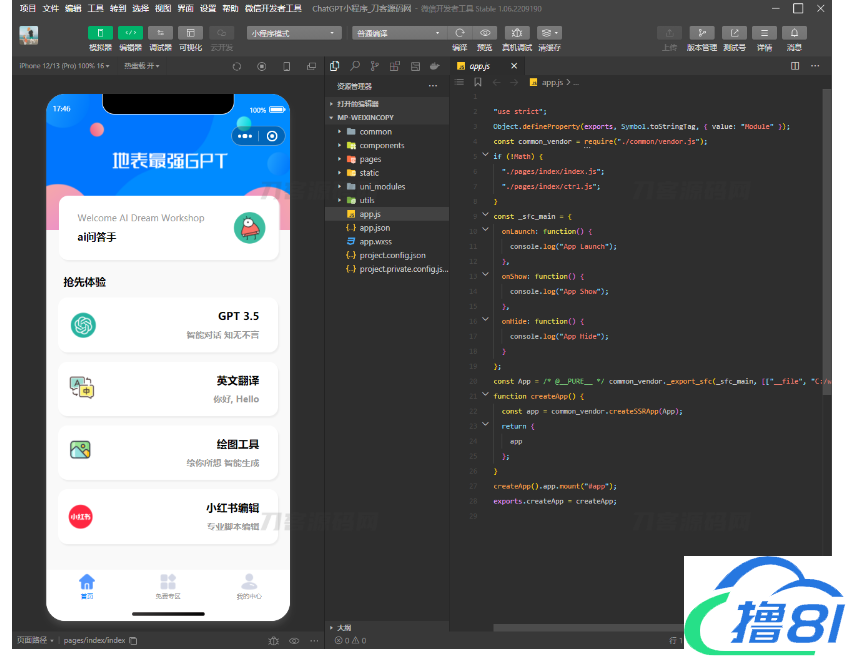This screenshot has width=846, height=656.
Task: Click the user avatar in the toolbar
Action: (29, 35)
